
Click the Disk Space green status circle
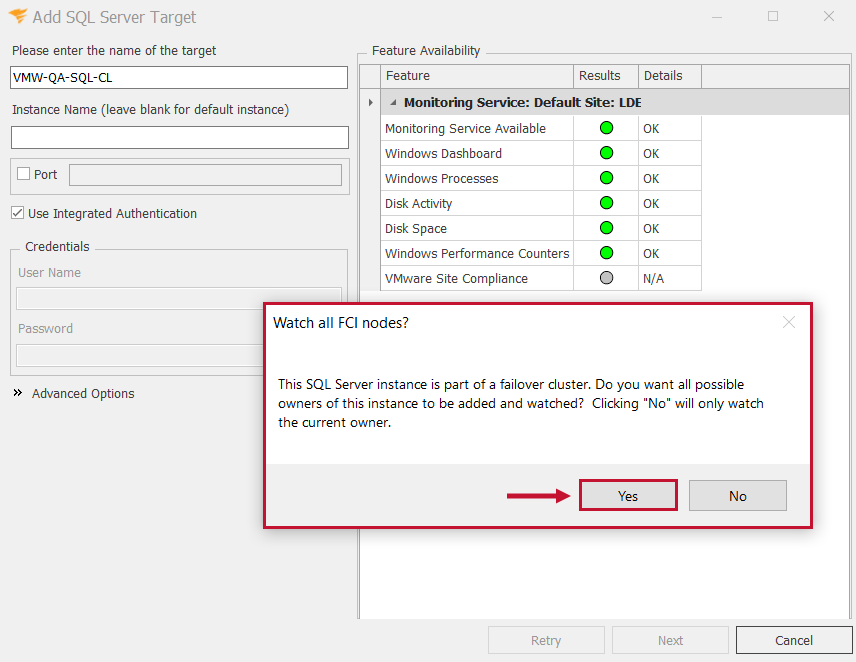[605, 228]
